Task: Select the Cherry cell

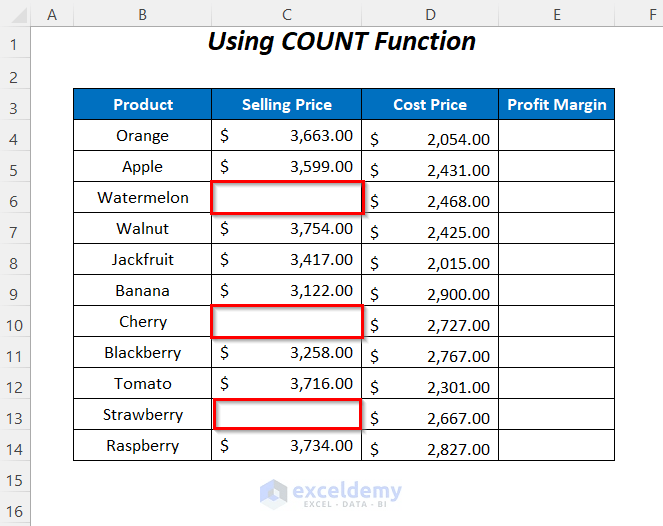Action: tap(142, 321)
